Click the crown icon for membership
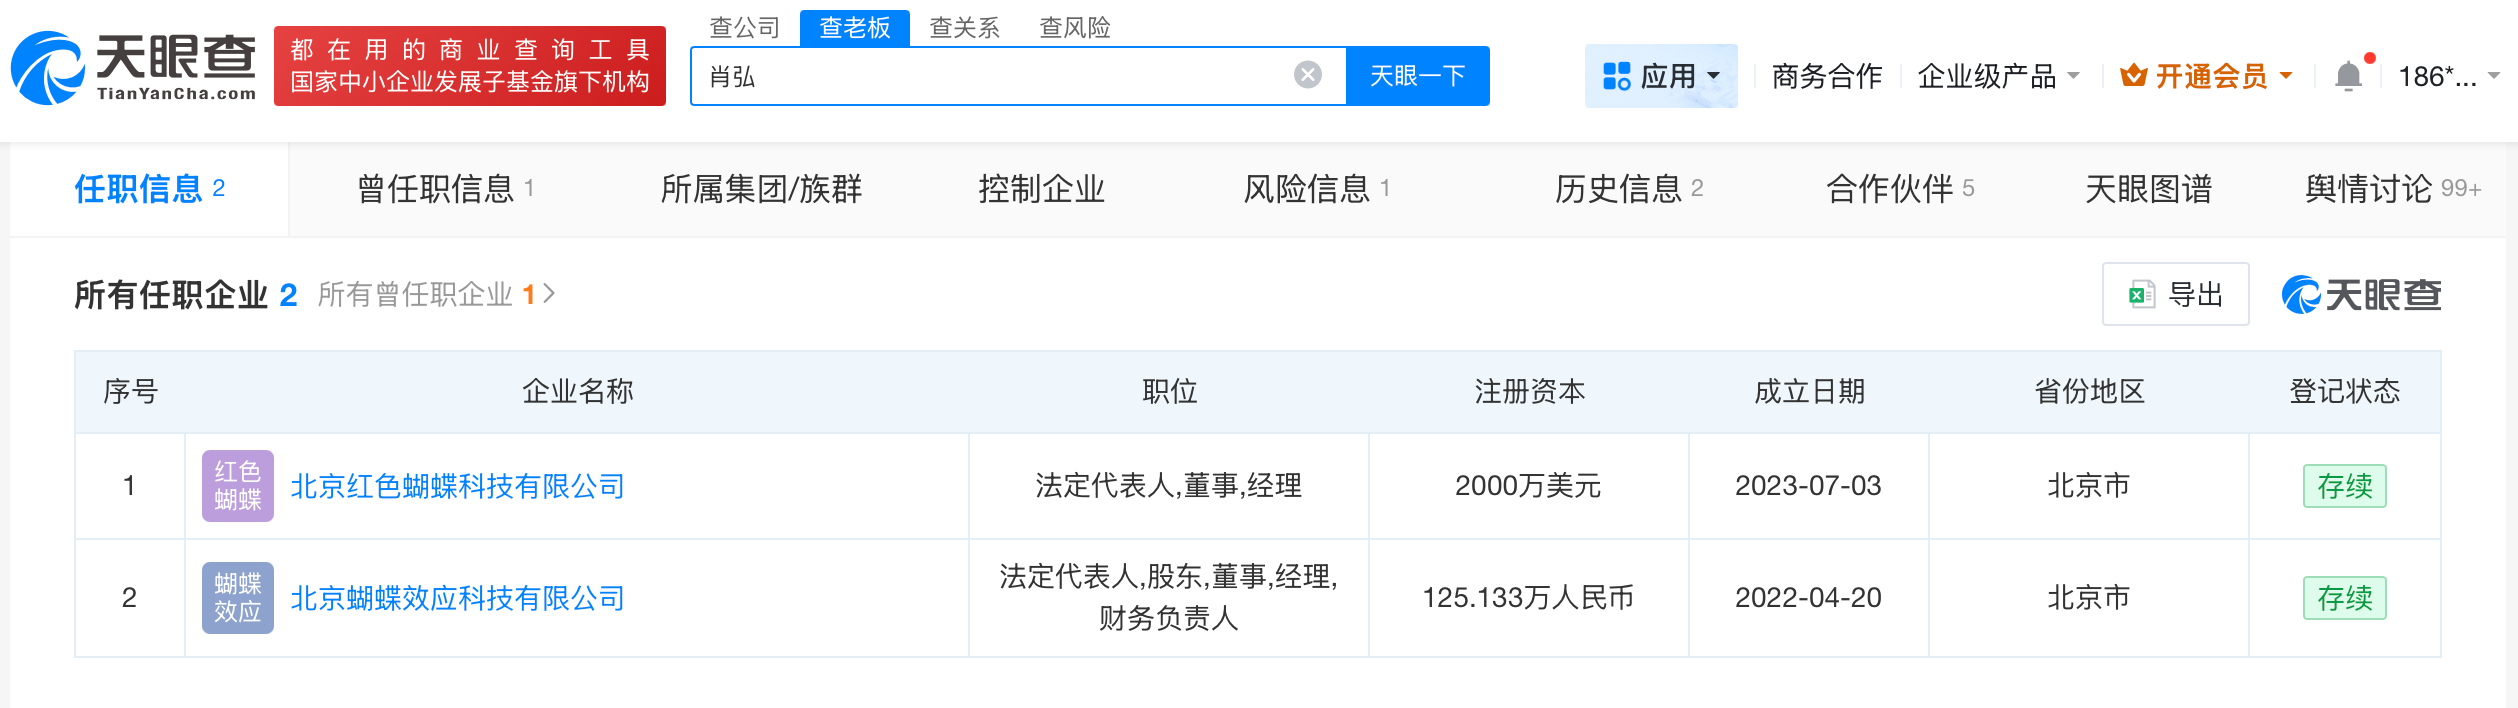 pyautogui.click(x=2133, y=76)
